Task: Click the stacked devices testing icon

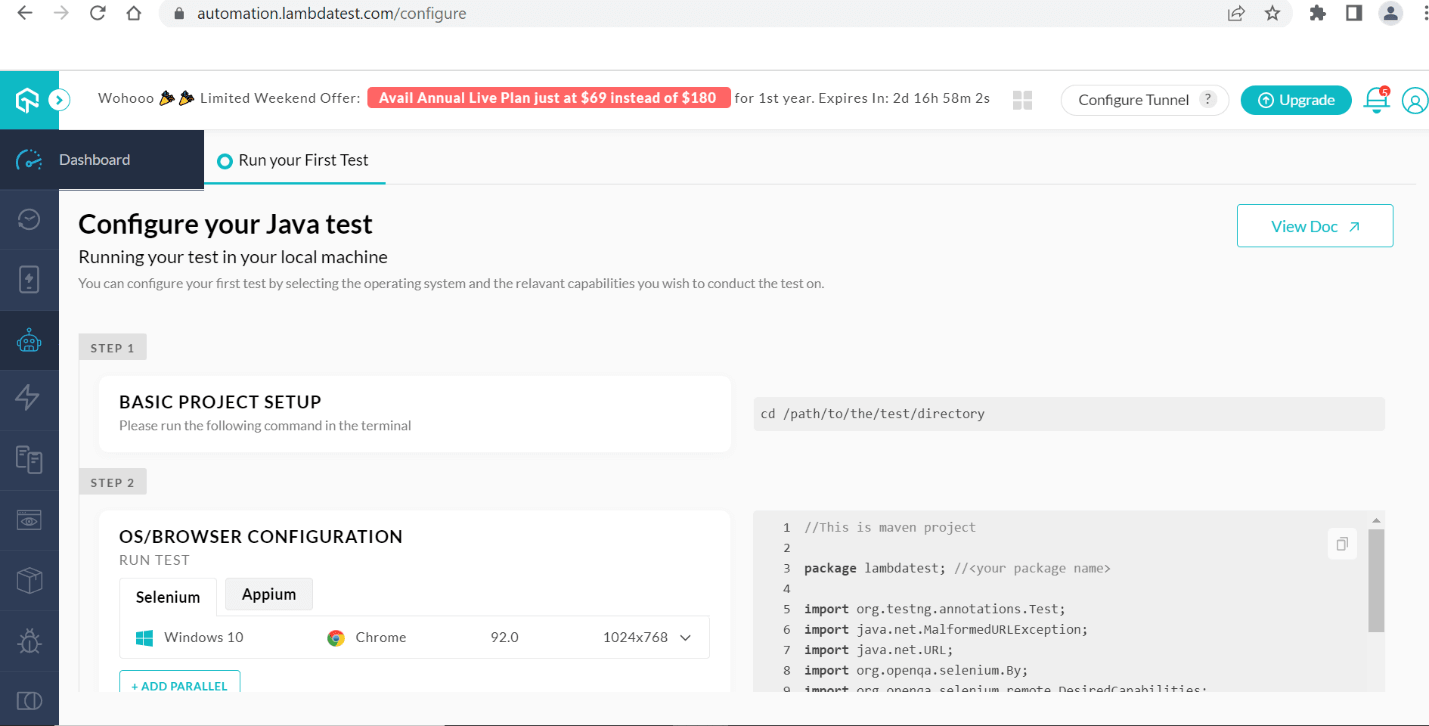Action: (x=28, y=459)
